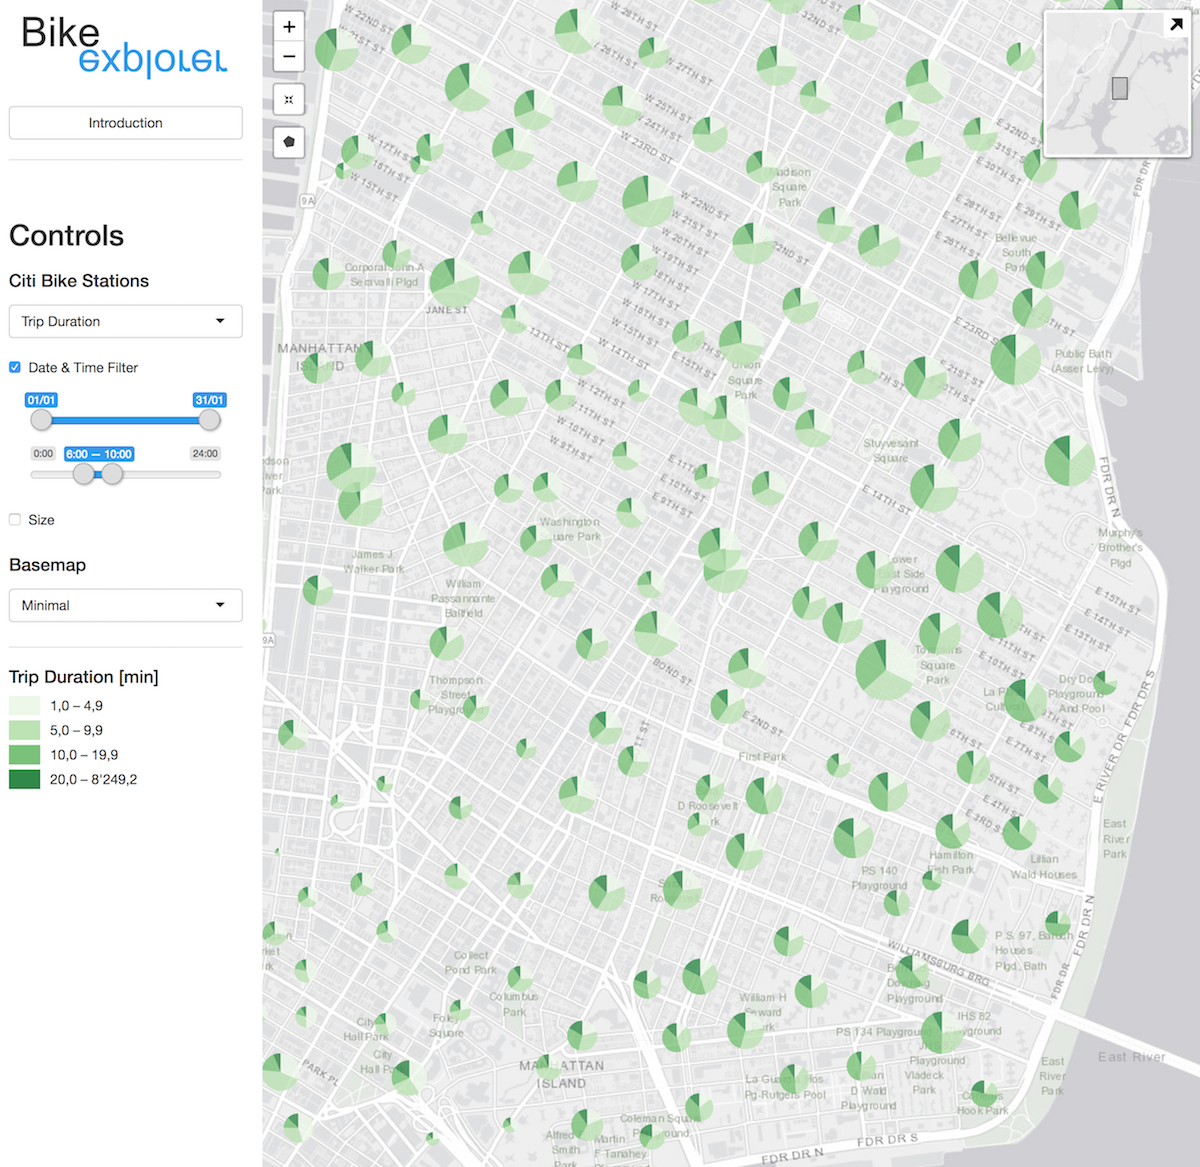This screenshot has height=1167, width=1200.
Task: Click the pie chart near First Park
Action: [x=764, y=796]
